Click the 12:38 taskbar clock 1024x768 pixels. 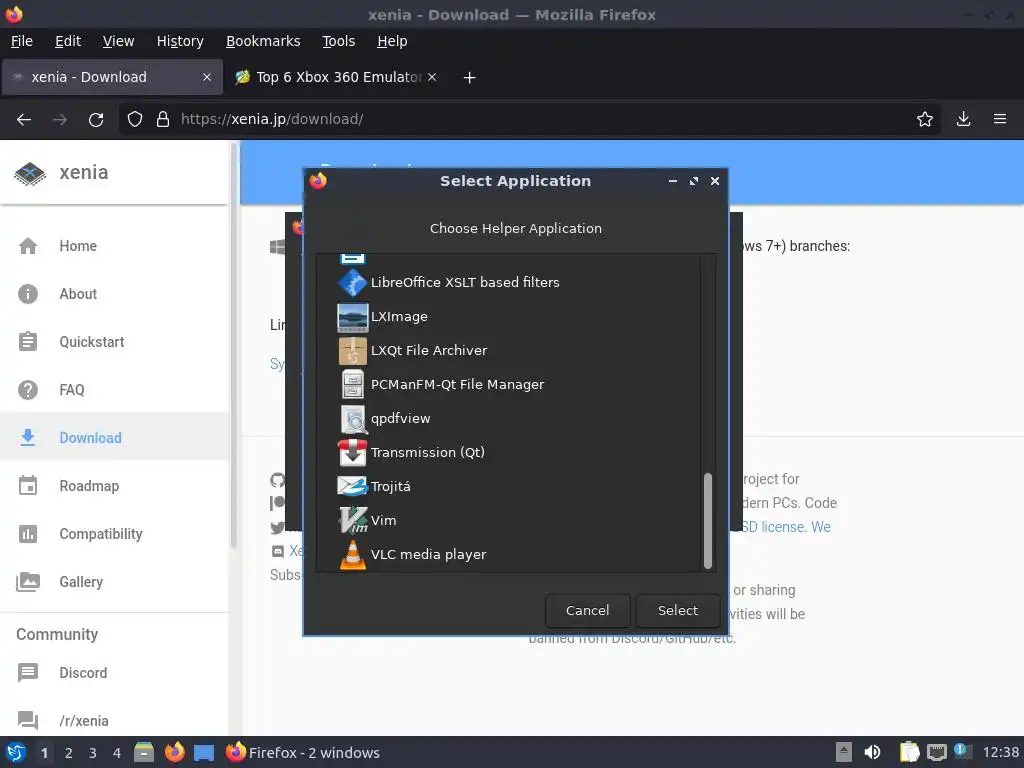(1000, 753)
